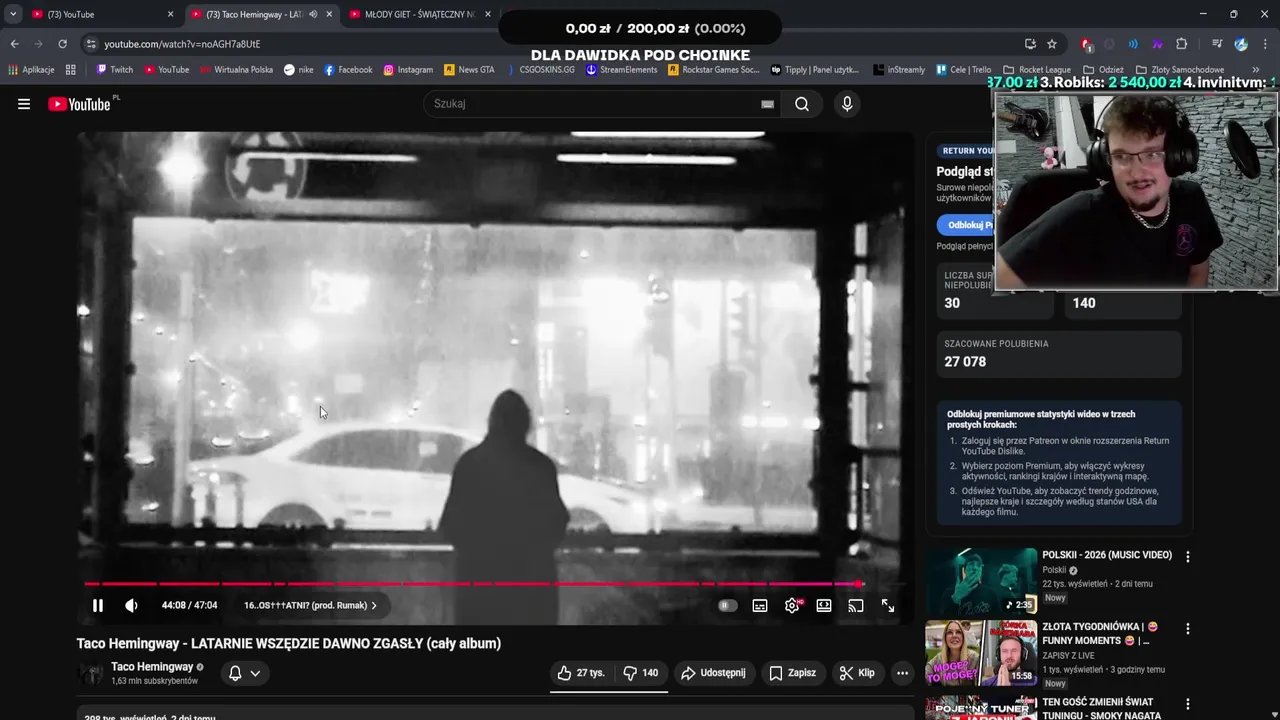
Task: Dislike the video (140)
Action: coord(641,673)
